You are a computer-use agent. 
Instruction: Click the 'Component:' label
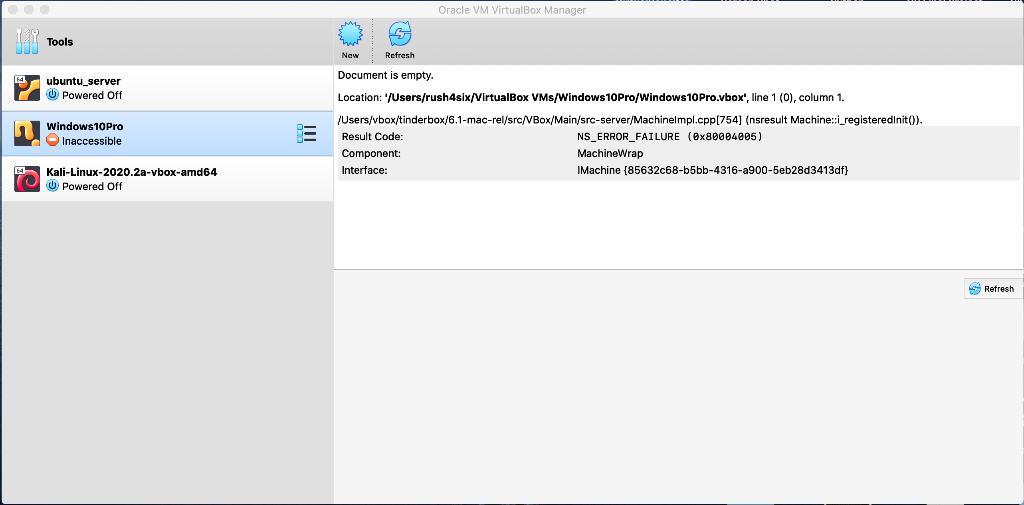pos(371,154)
